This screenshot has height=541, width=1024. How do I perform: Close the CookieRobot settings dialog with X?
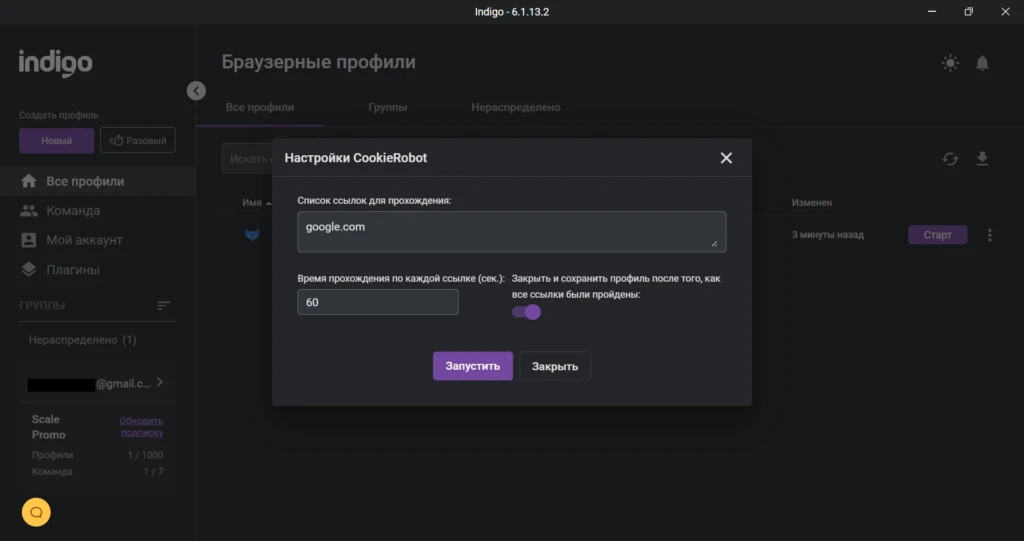point(726,158)
